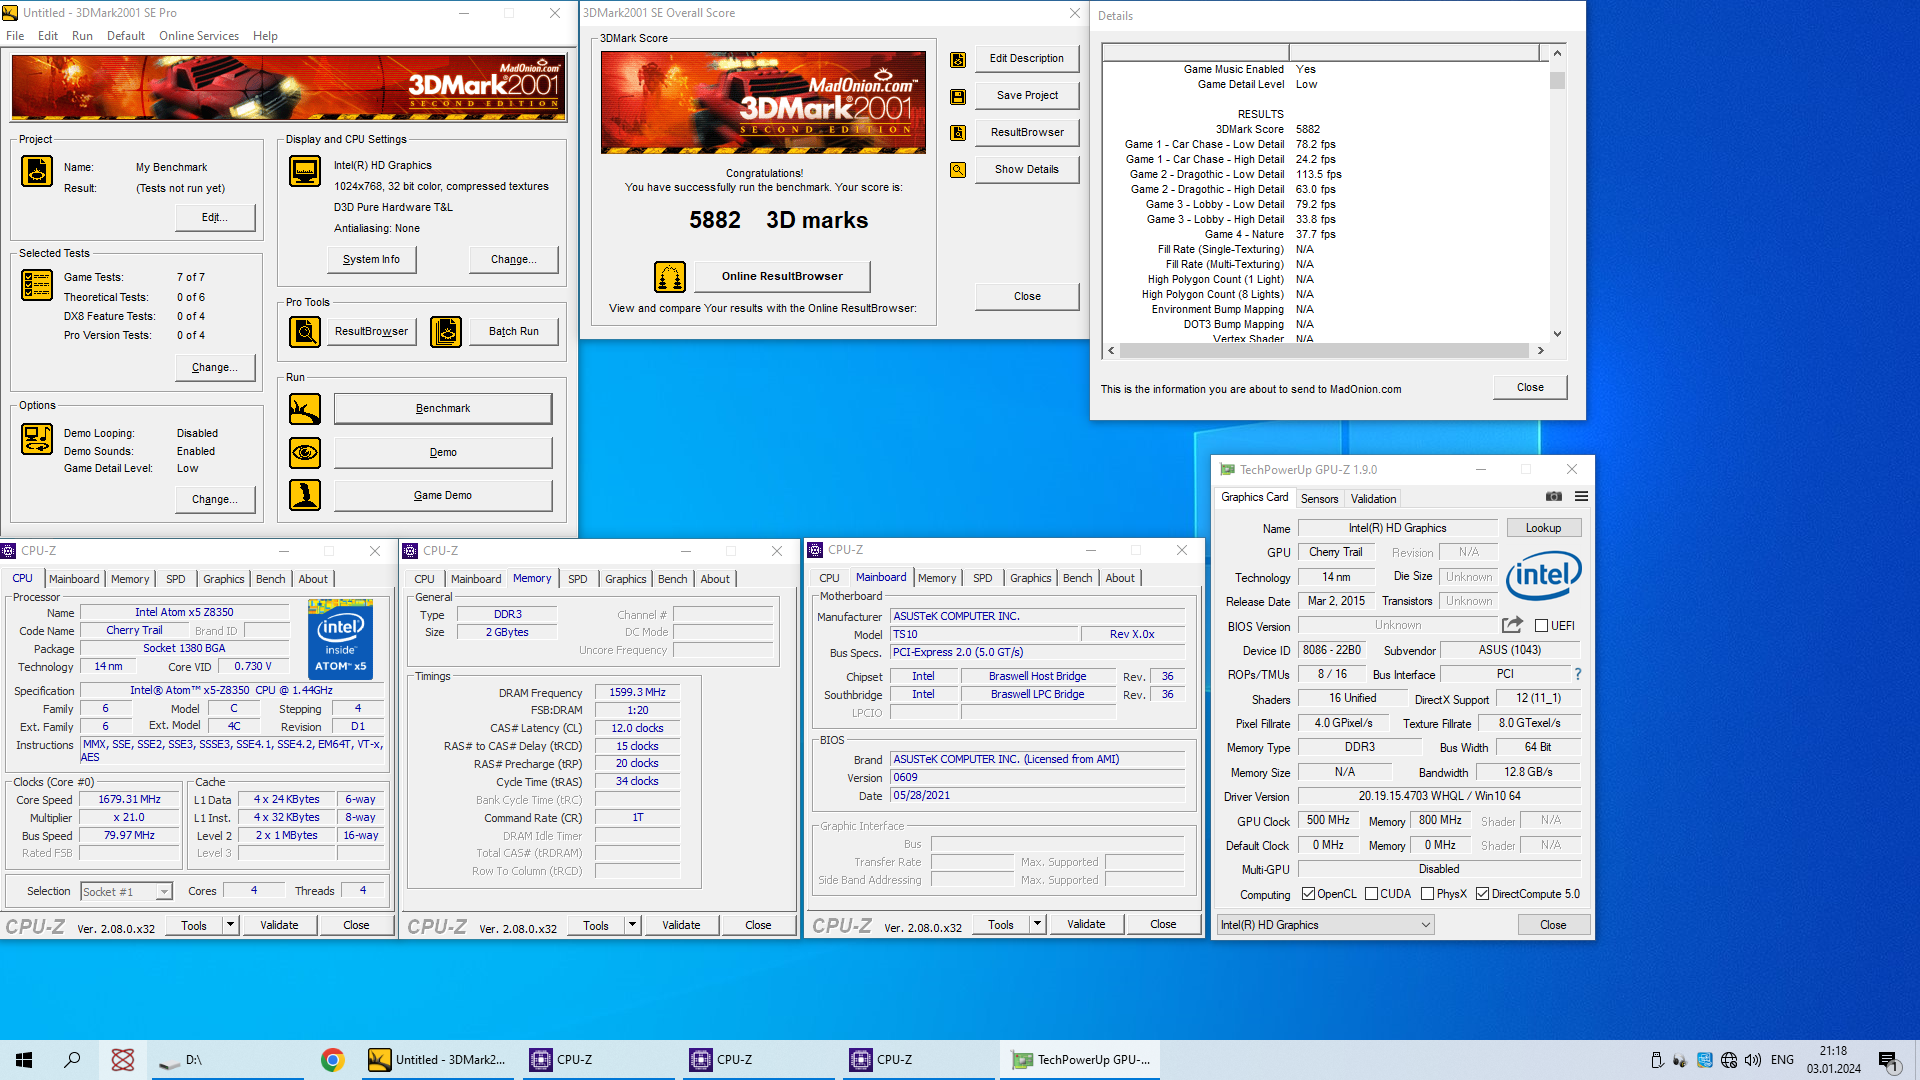Click the Options demo settings icon
Viewport: 1920px width, 1080px height.
(37, 439)
